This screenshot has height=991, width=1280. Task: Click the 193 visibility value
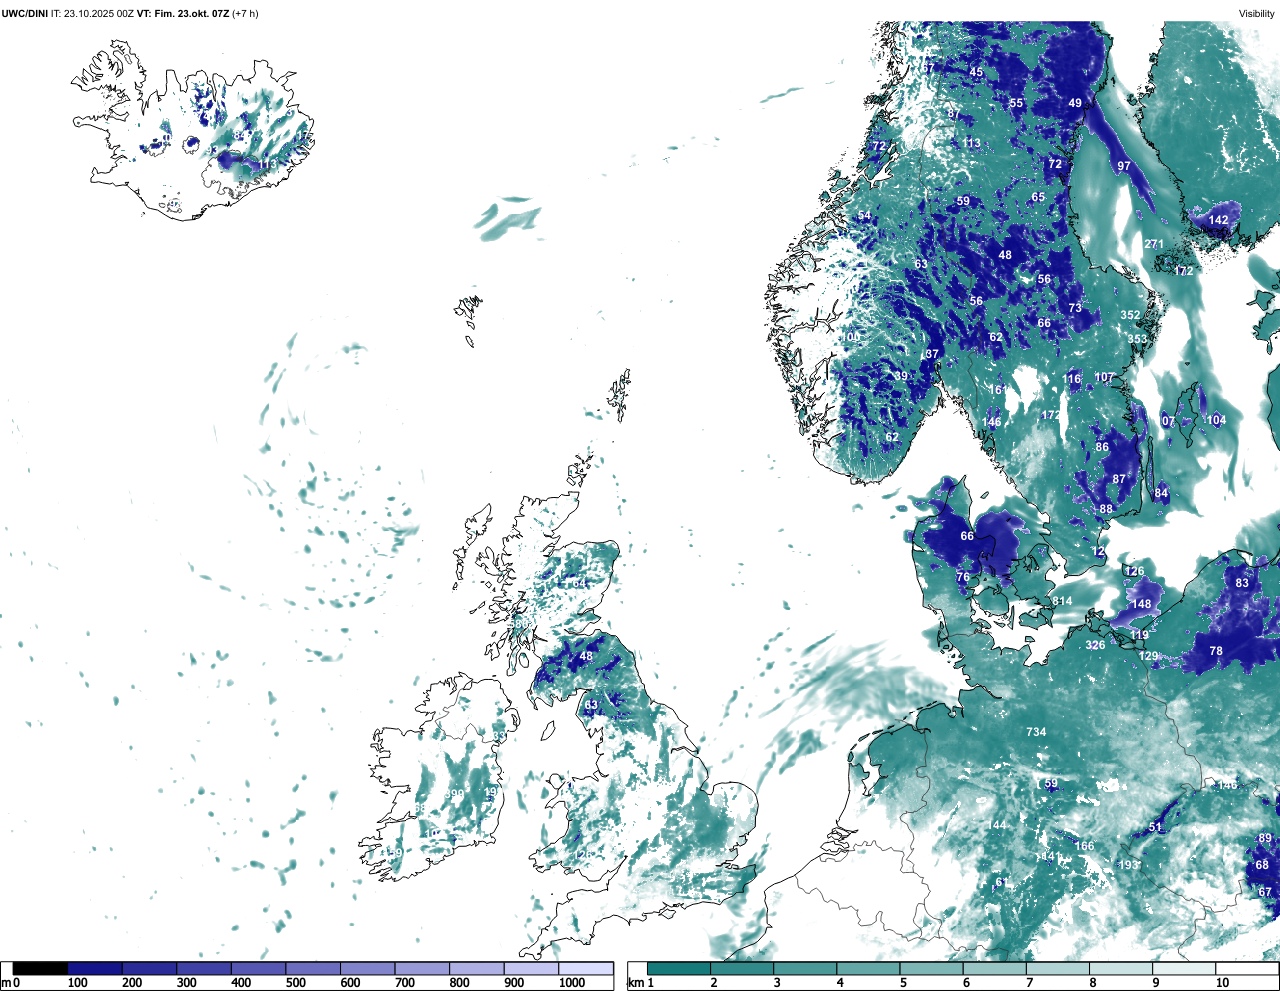point(1129,865)
